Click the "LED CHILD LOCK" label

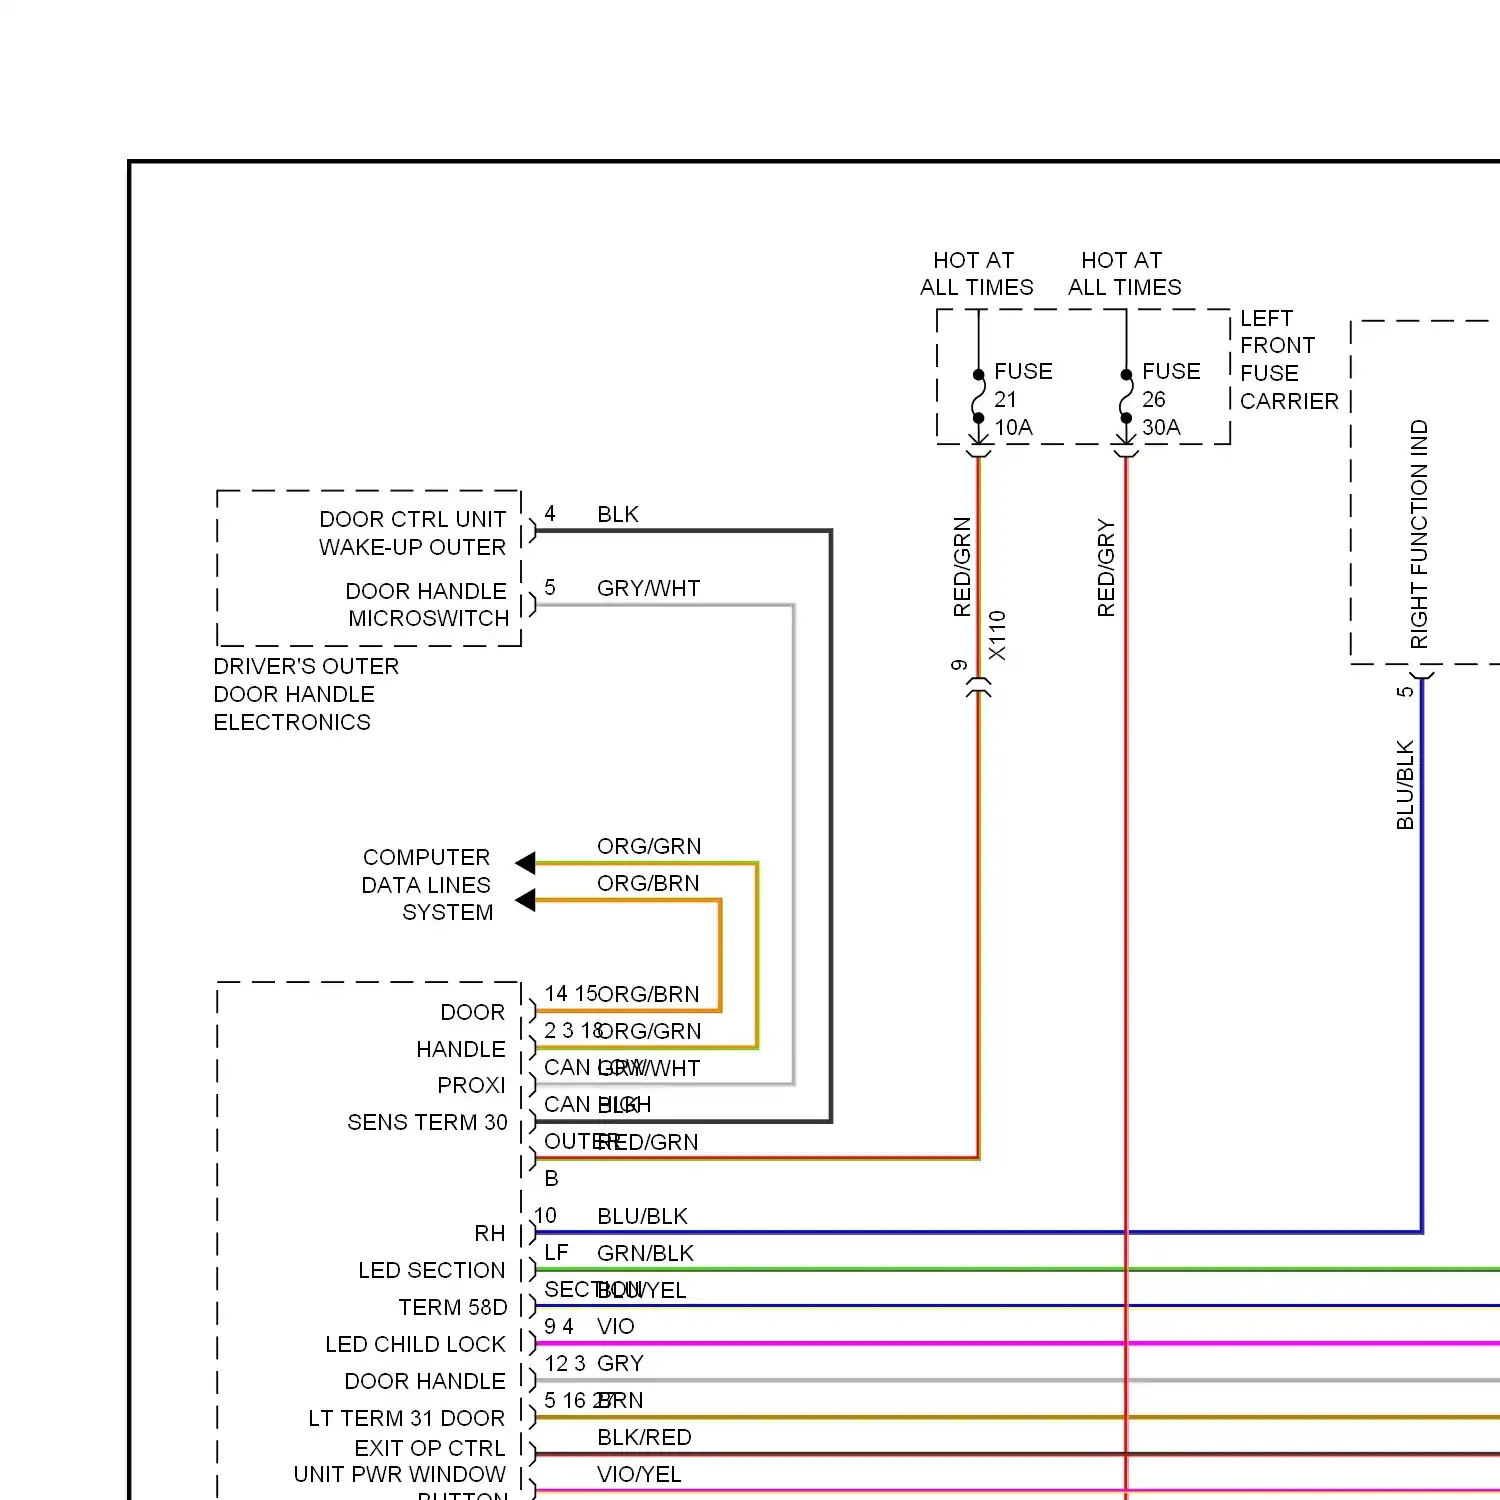pos(416,1344)
